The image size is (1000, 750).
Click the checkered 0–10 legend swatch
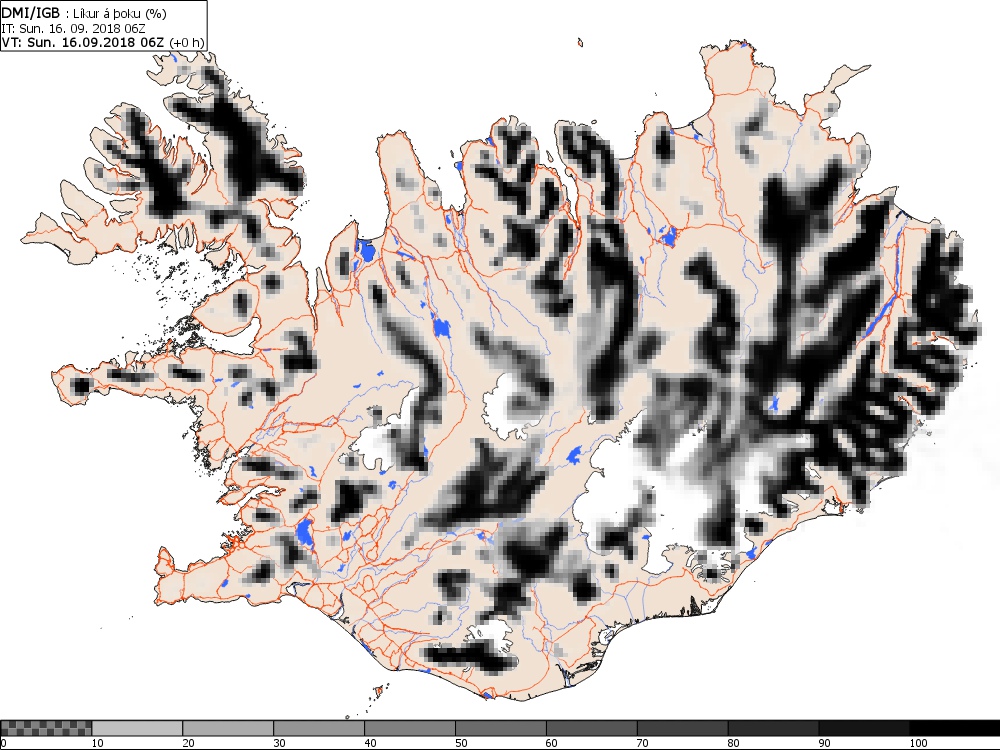point(46,728)
